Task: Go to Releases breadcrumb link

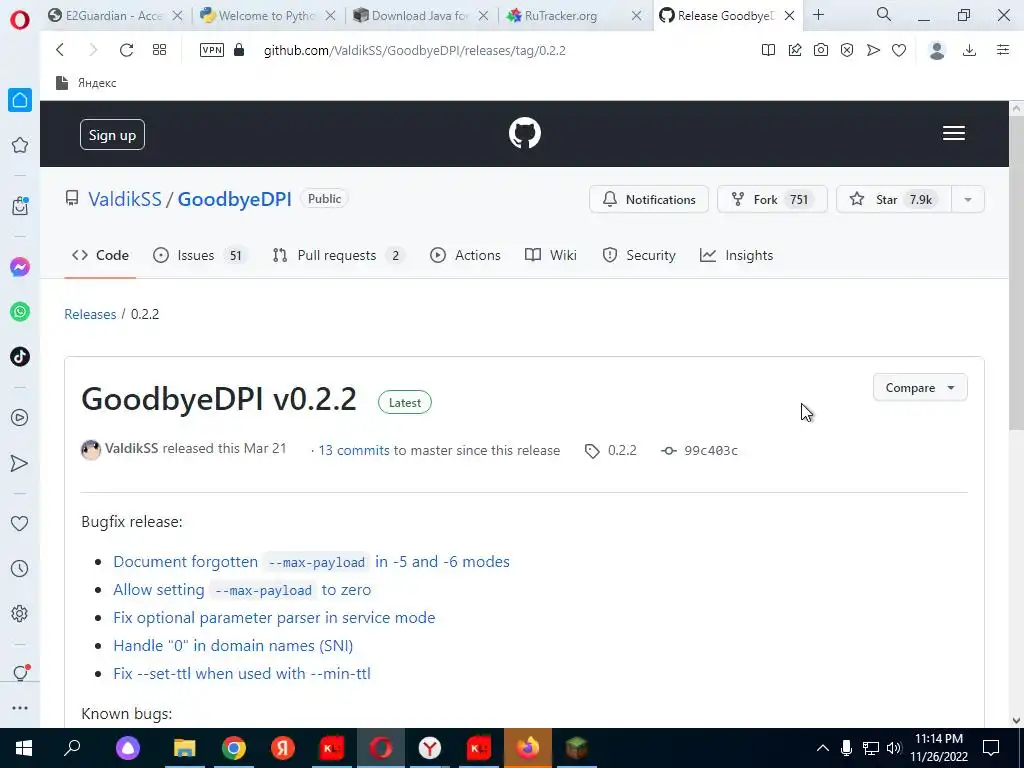Action: (x=90, y=314)
